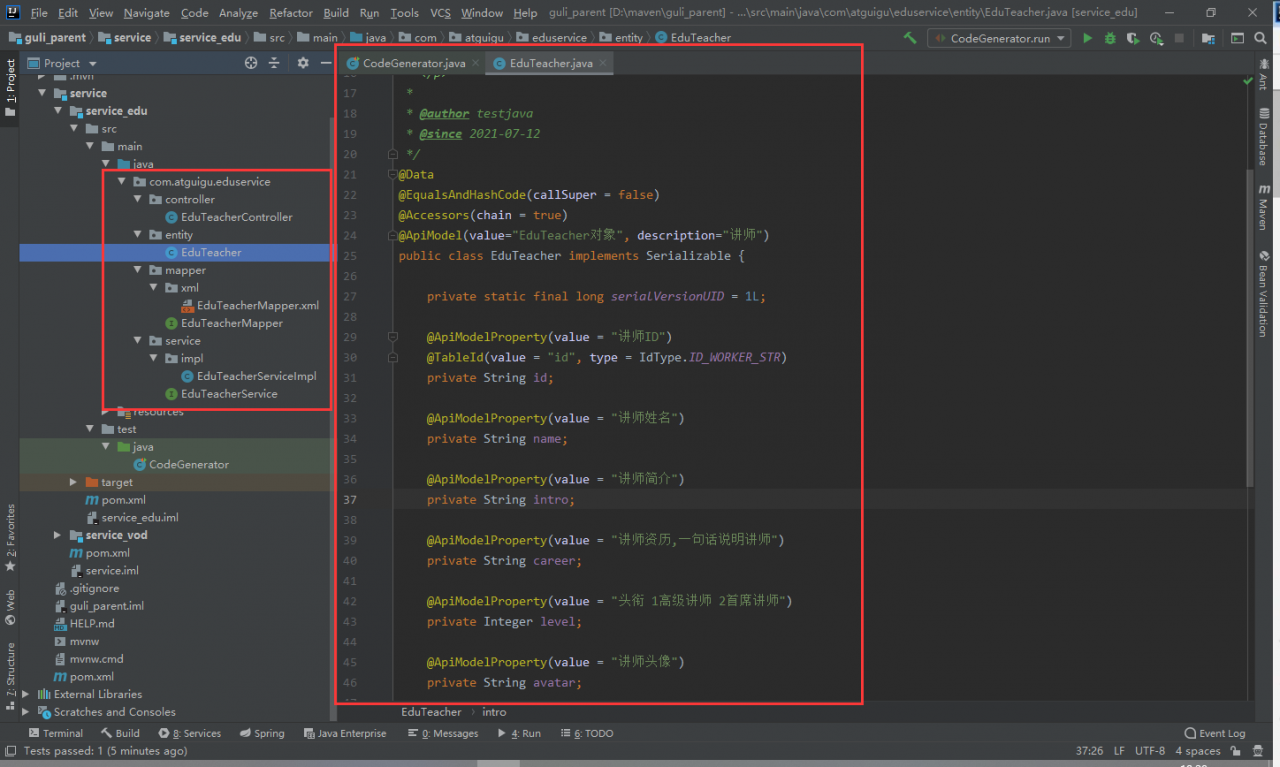Collapse the service_edu module node
This screenshot has height=767, width=1280.
pyautogui.click(x=59, y=111)
